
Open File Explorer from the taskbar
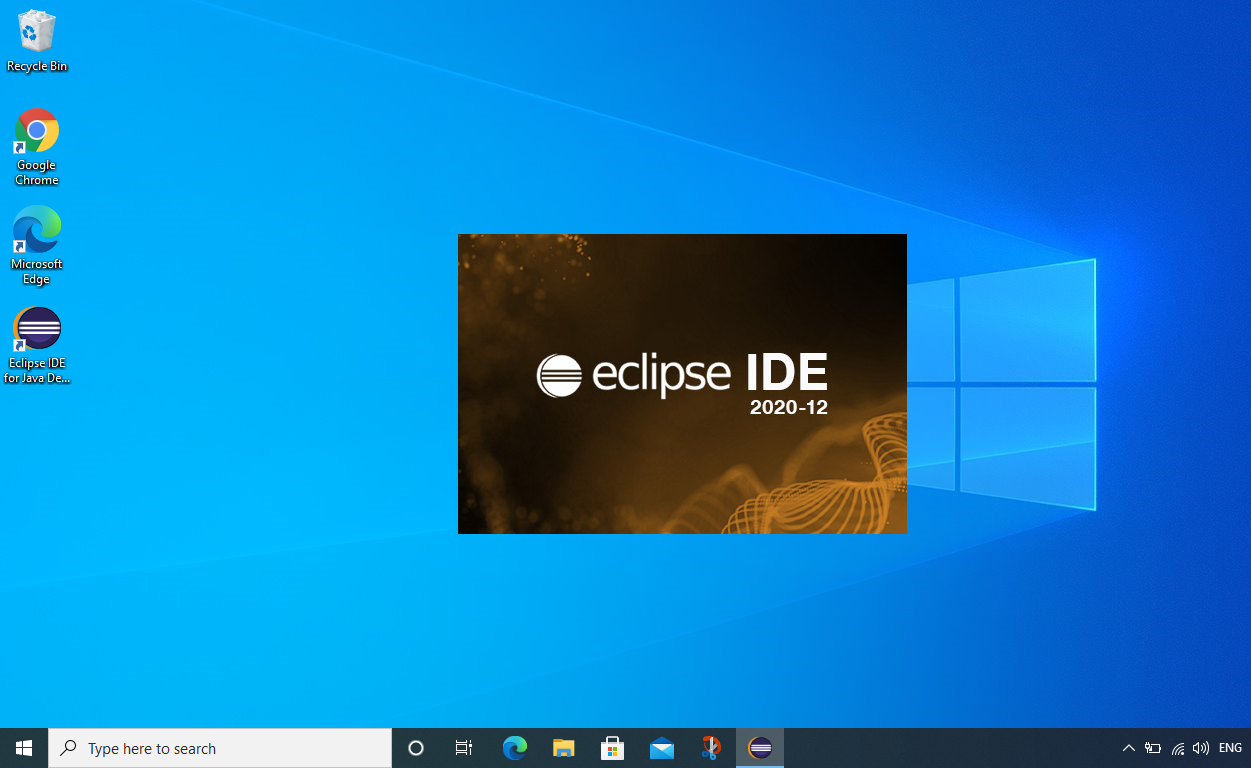point(563,747)
